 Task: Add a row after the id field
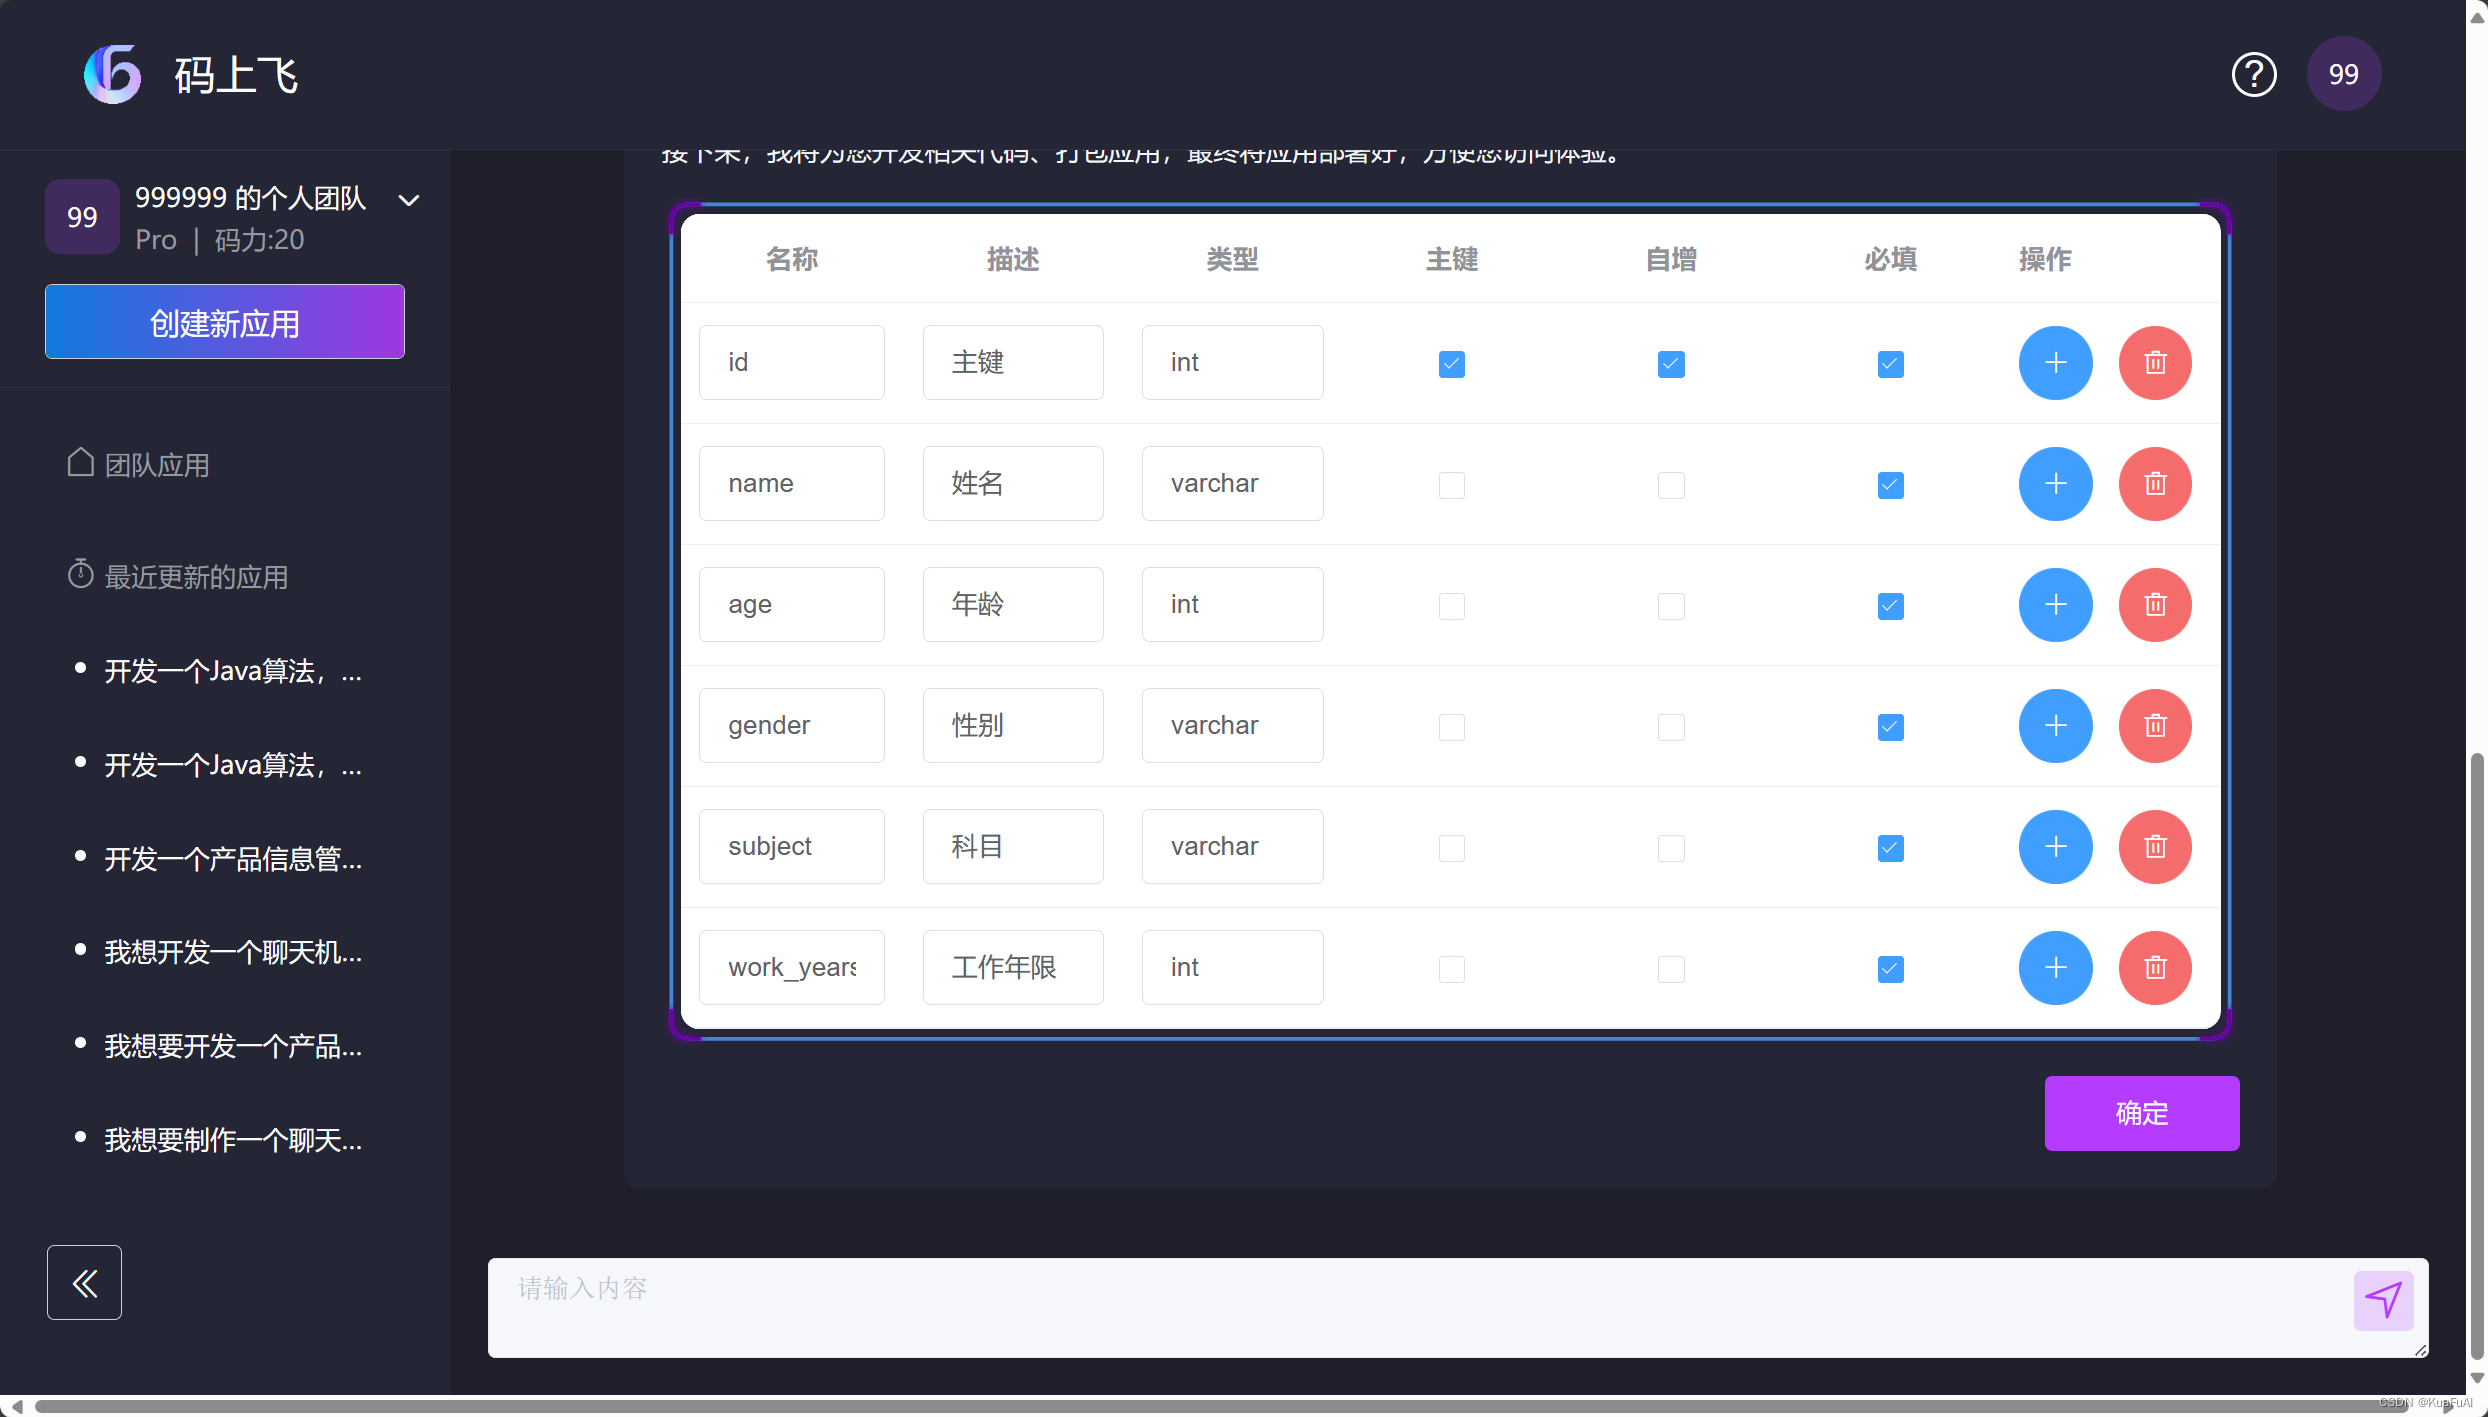[2055, 363]
